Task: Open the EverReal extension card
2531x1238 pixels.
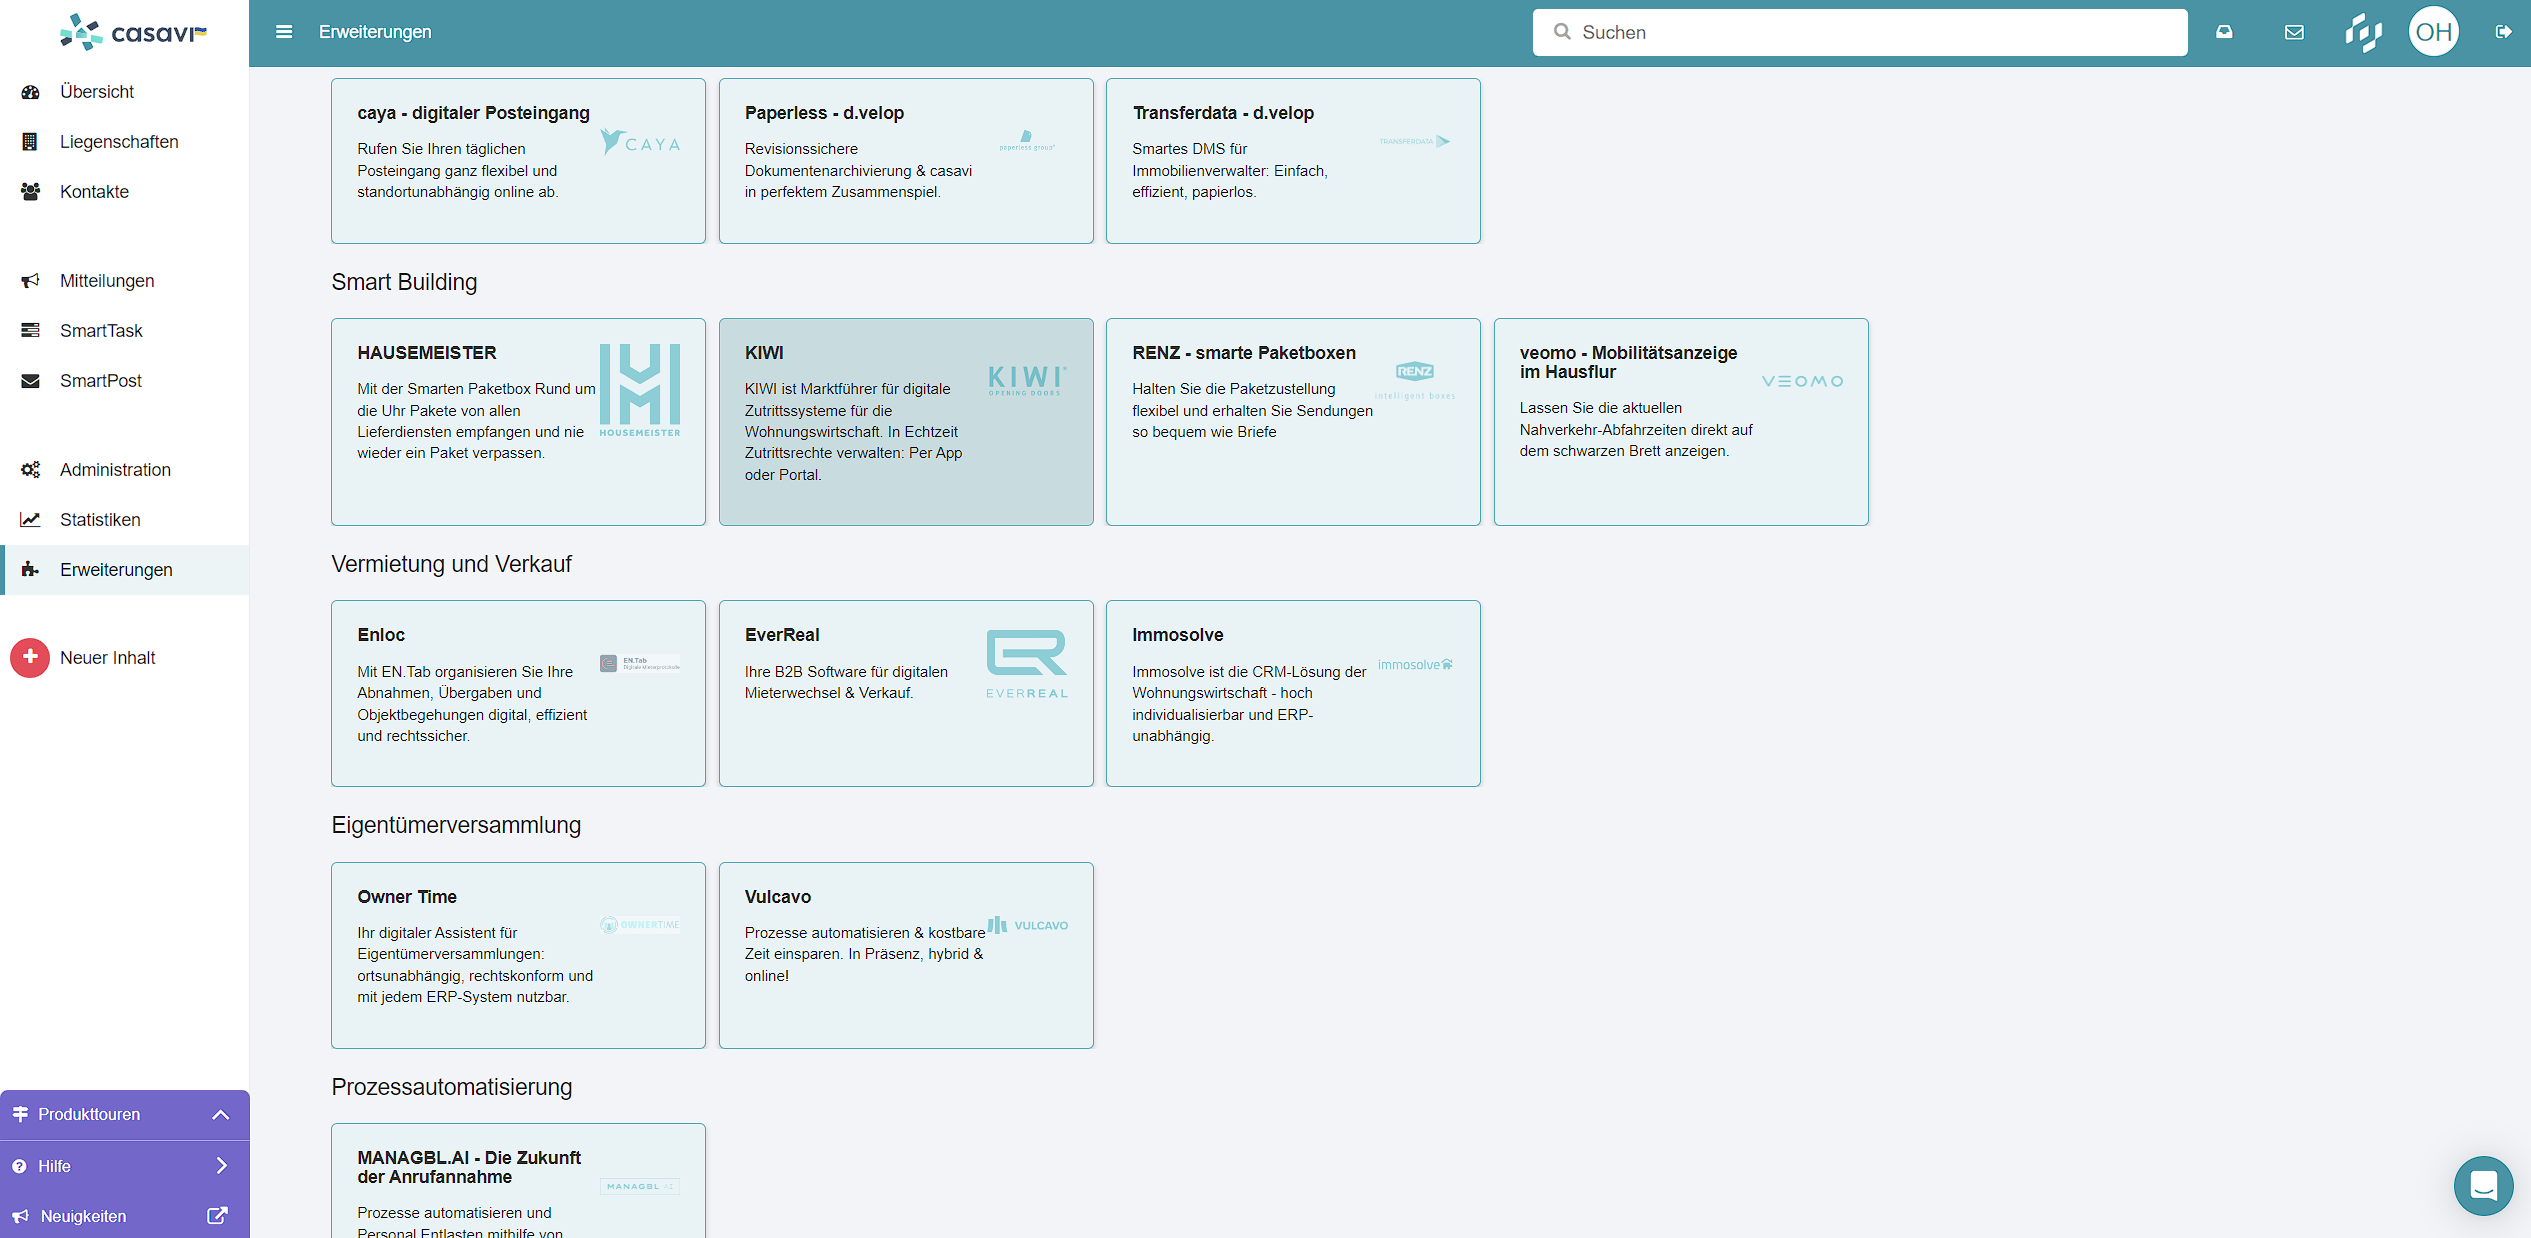Action: 905,692
